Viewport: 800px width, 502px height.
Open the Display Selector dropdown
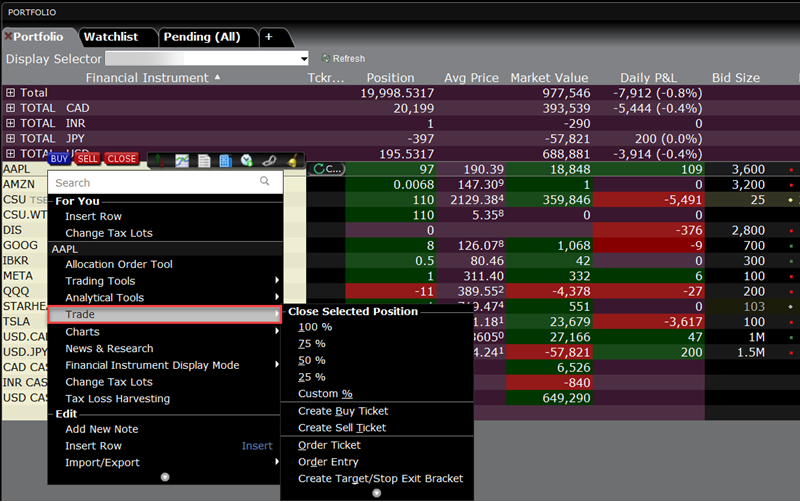304,59
